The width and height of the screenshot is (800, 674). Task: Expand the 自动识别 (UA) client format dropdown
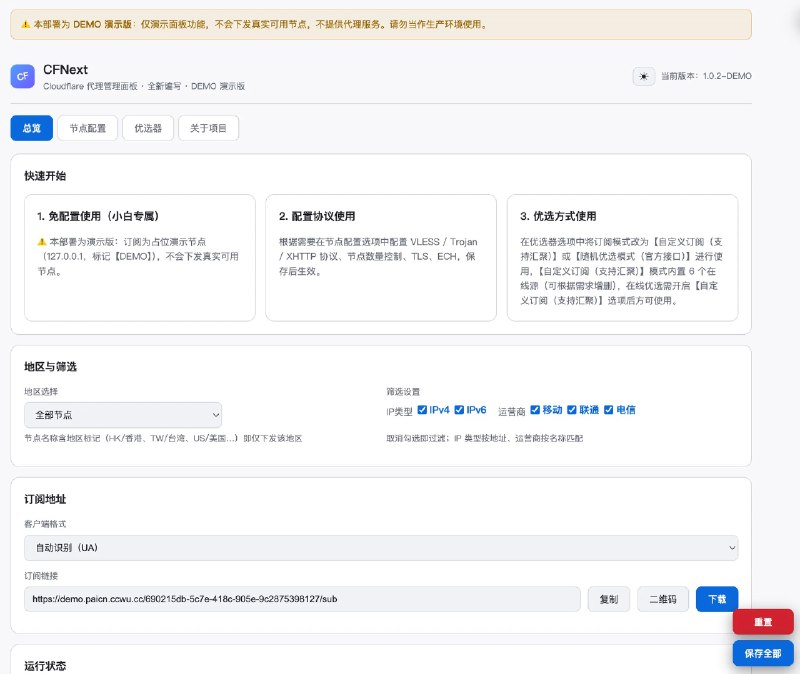(381, 547)
